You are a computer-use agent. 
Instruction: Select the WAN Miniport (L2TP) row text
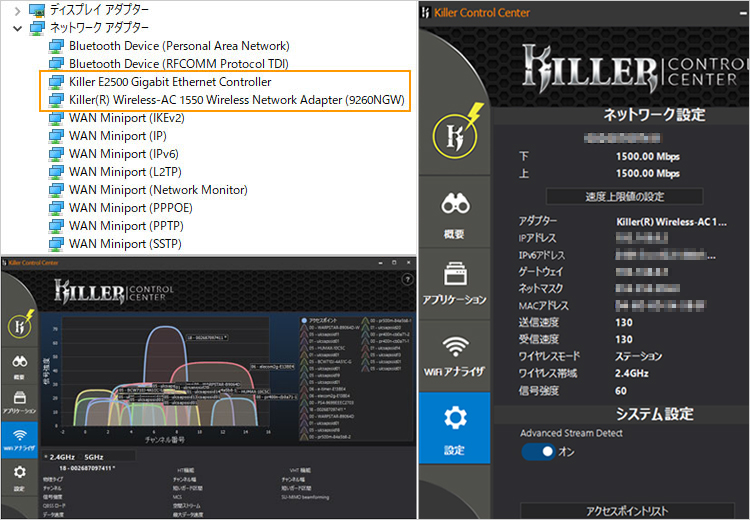click(x=125, y=172)
